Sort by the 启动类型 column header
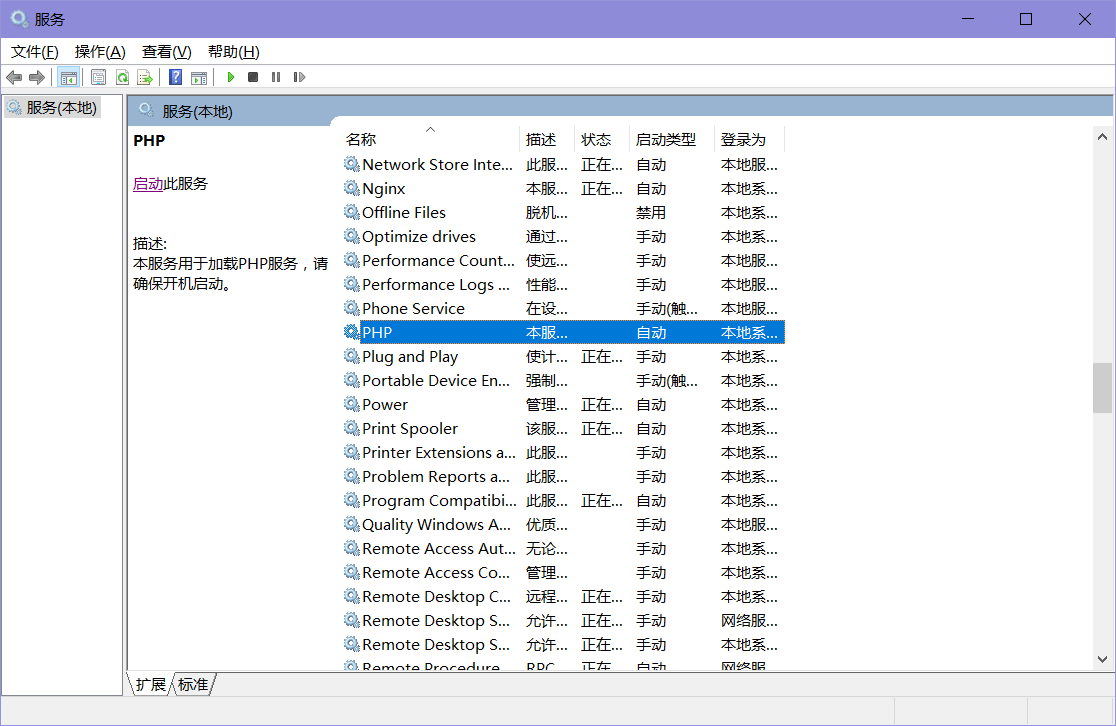The width and height of the screenshot is (1116, 726). (672, 140)
